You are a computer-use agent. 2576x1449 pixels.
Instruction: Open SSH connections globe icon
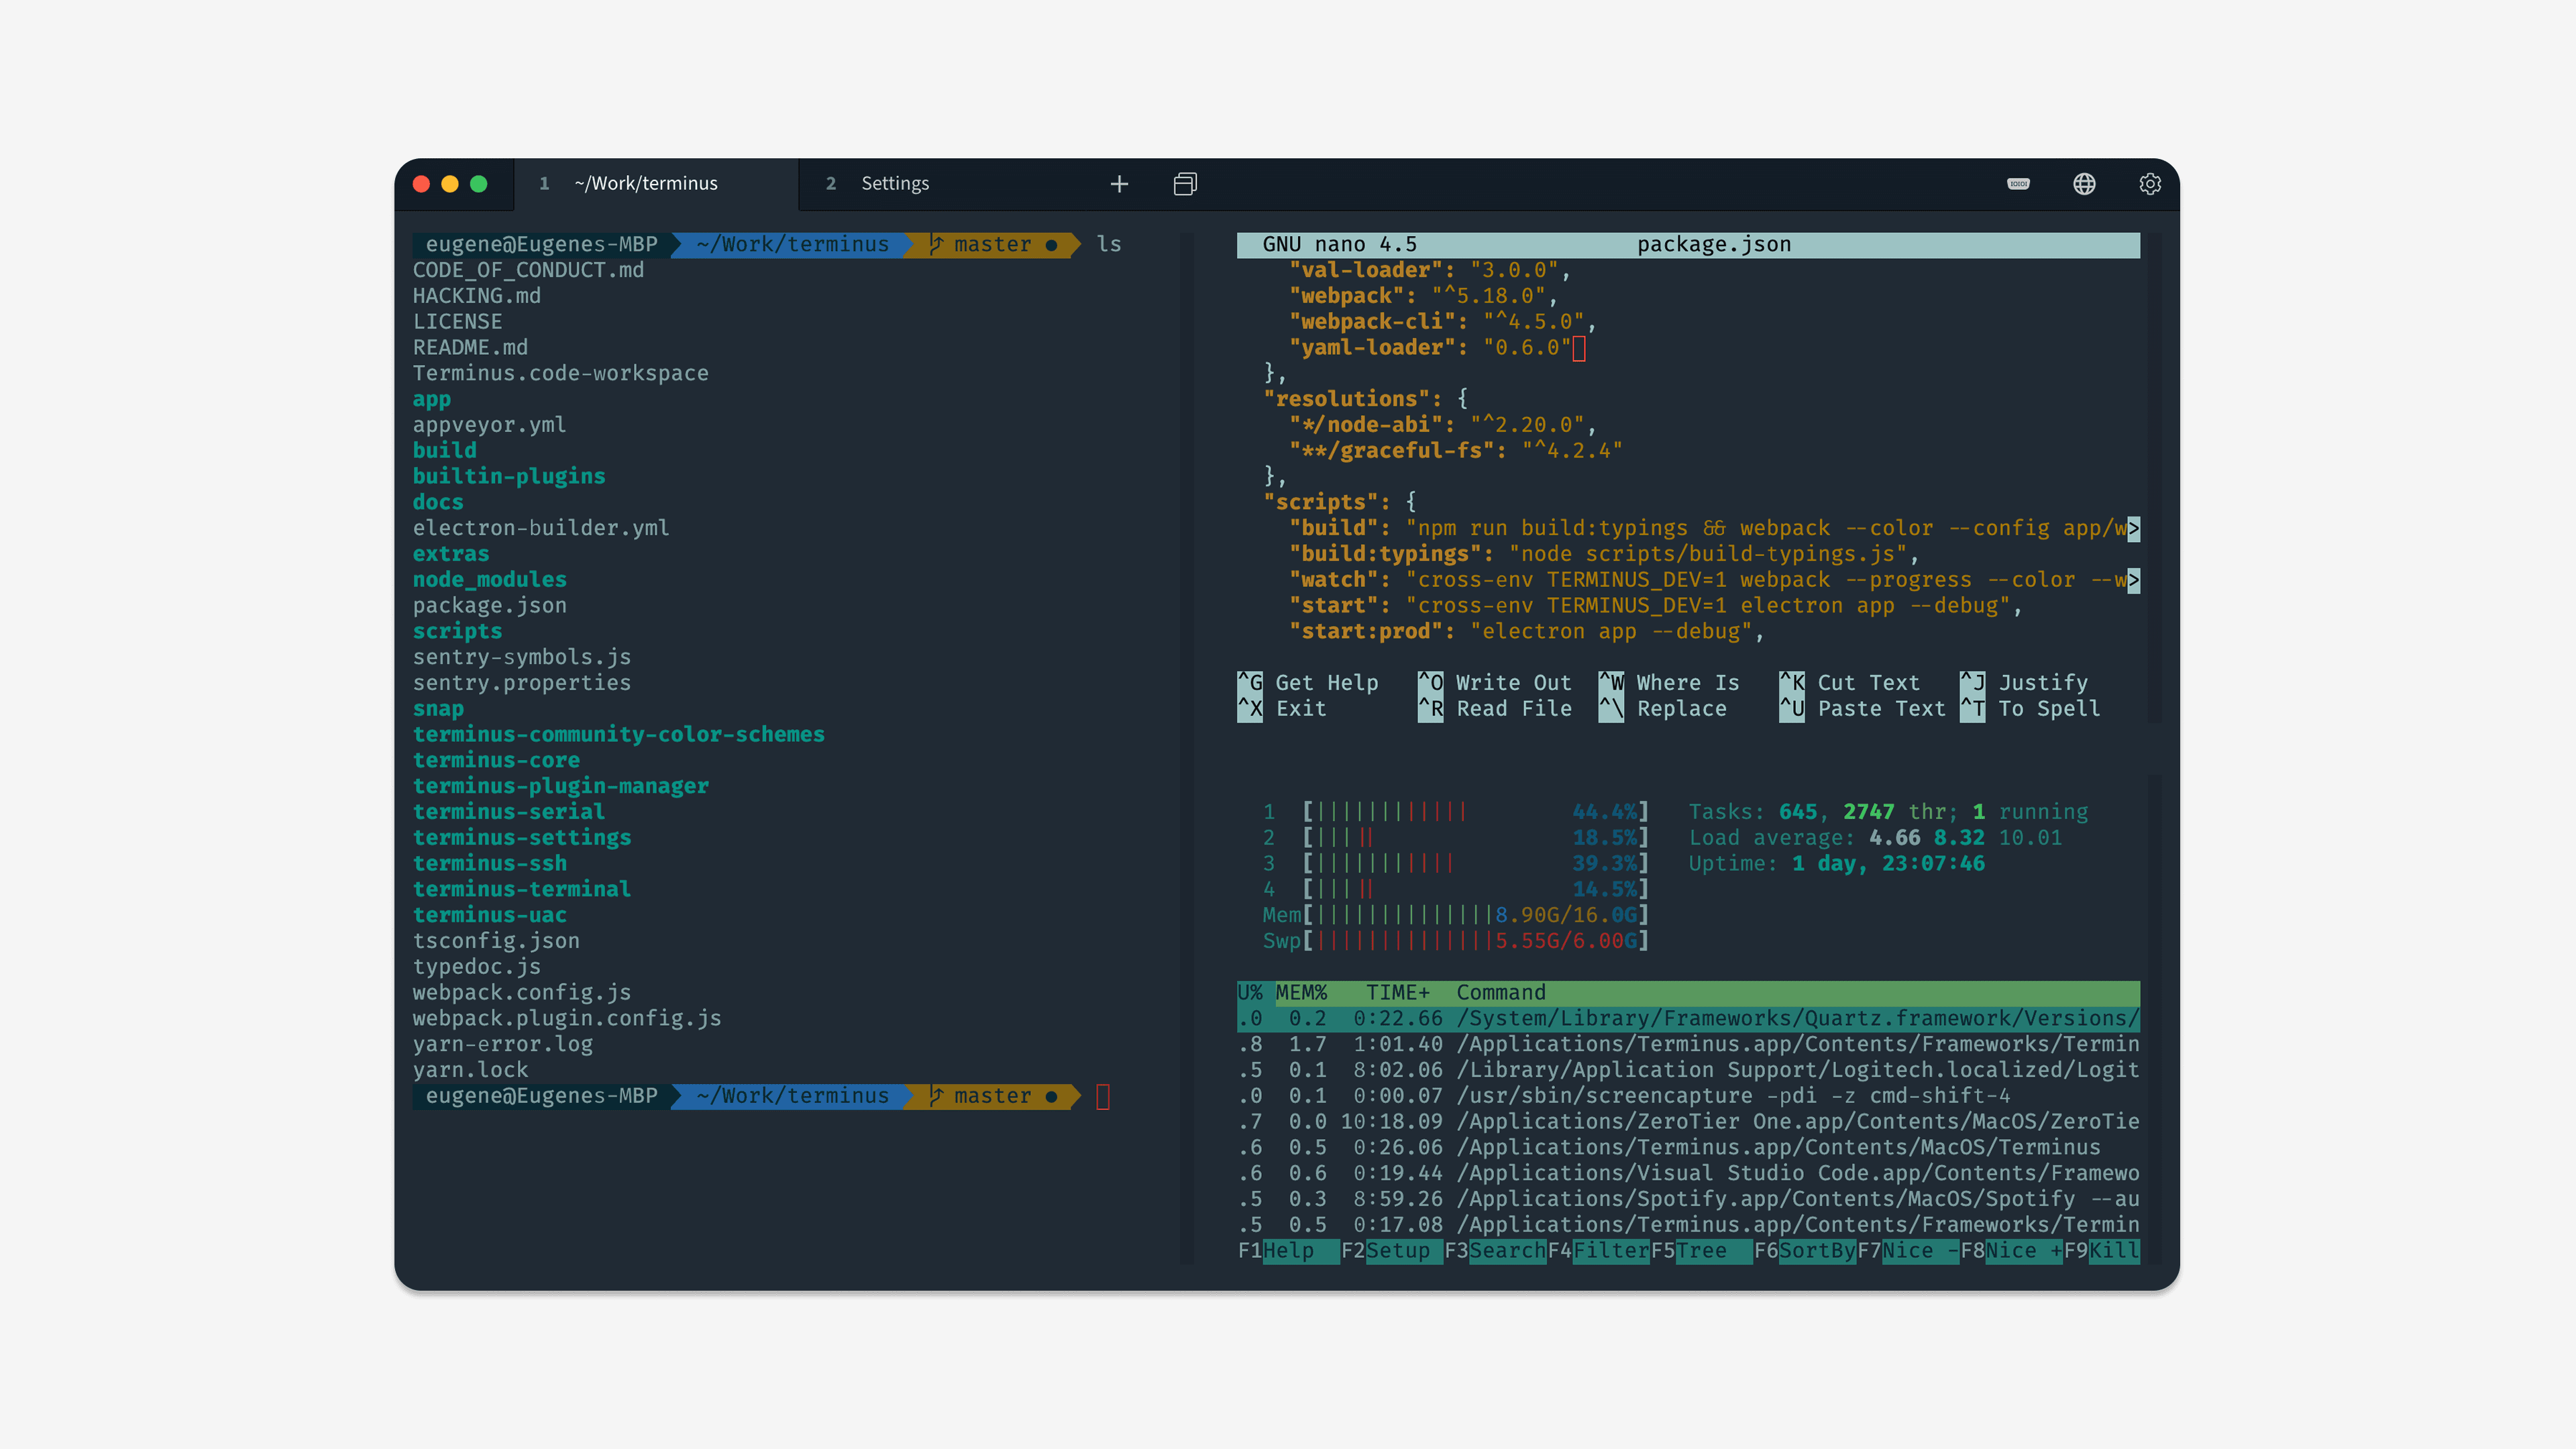tap(2084, 184)
